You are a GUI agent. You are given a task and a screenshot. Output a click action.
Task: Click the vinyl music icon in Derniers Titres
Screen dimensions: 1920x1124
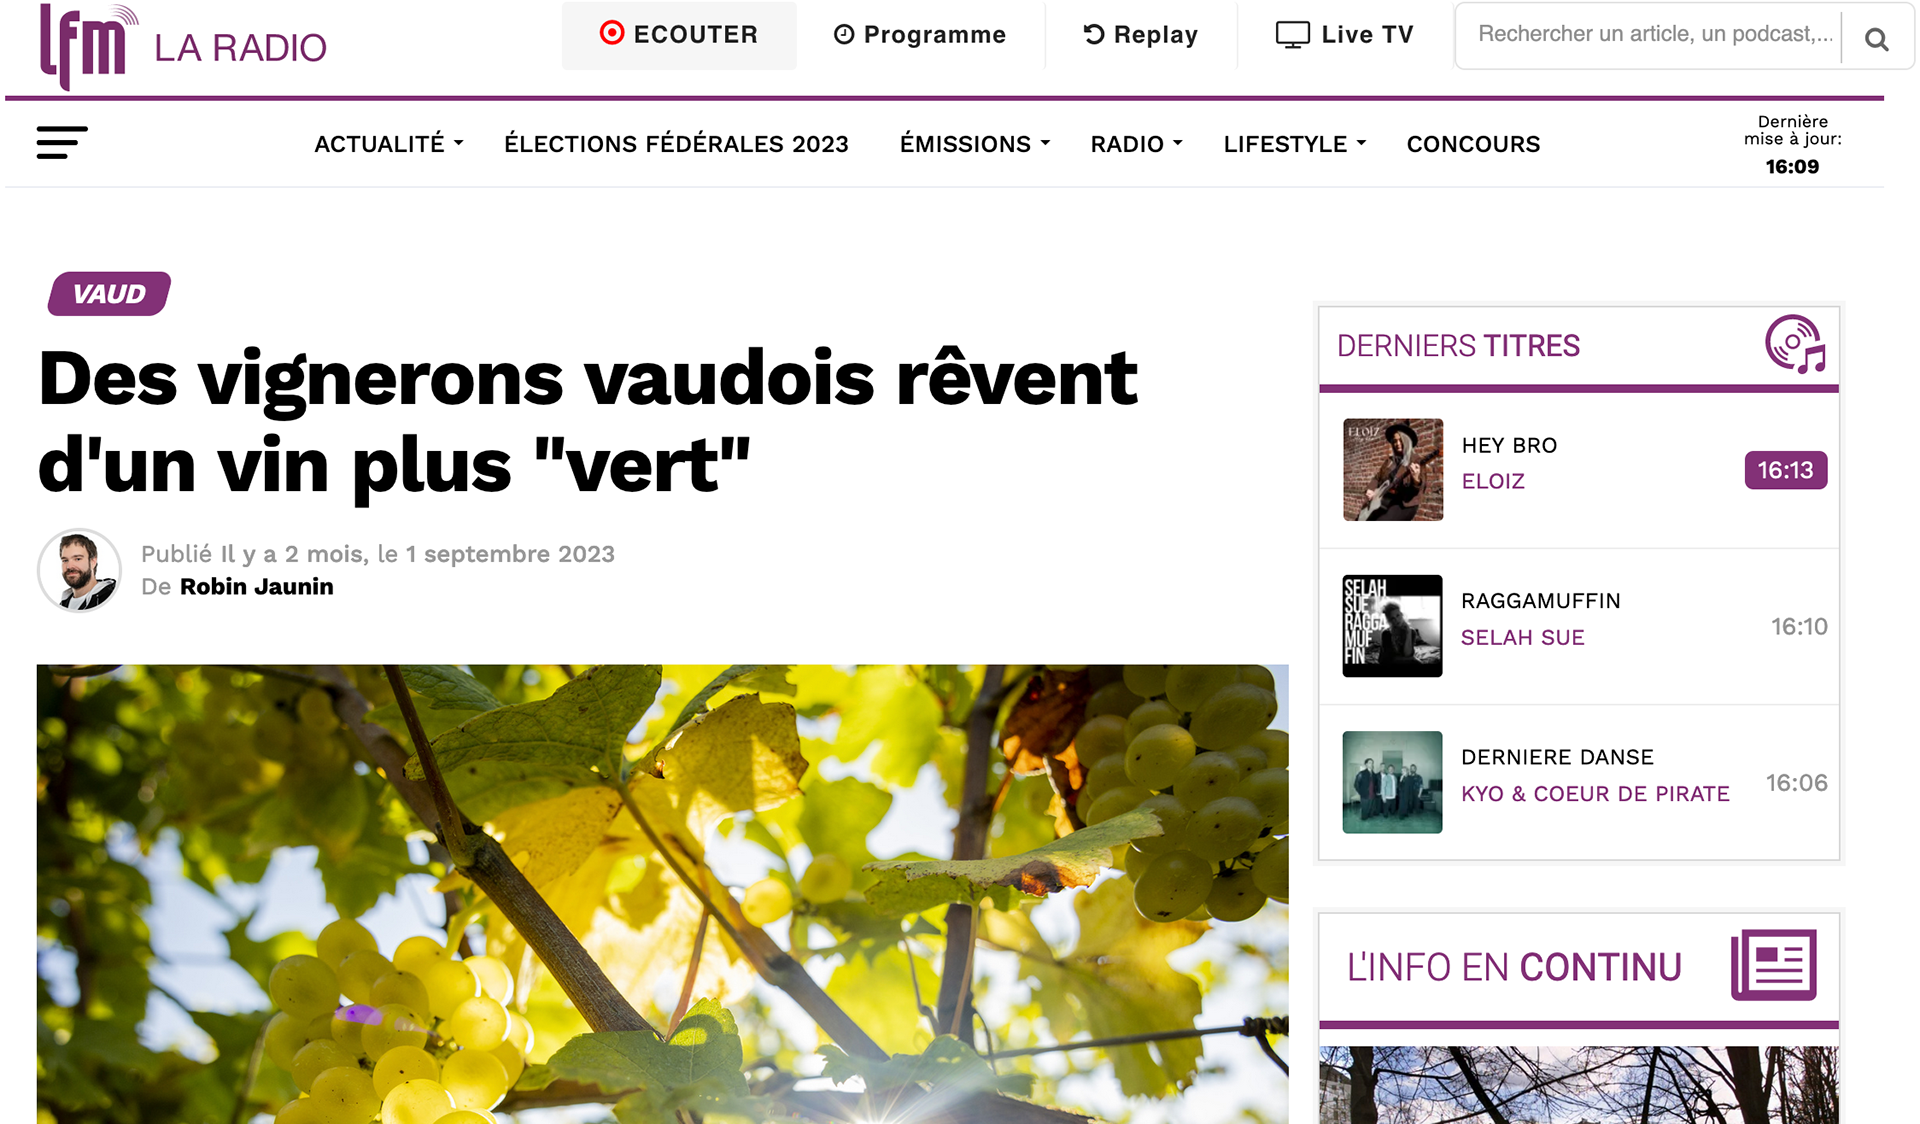1795,345
